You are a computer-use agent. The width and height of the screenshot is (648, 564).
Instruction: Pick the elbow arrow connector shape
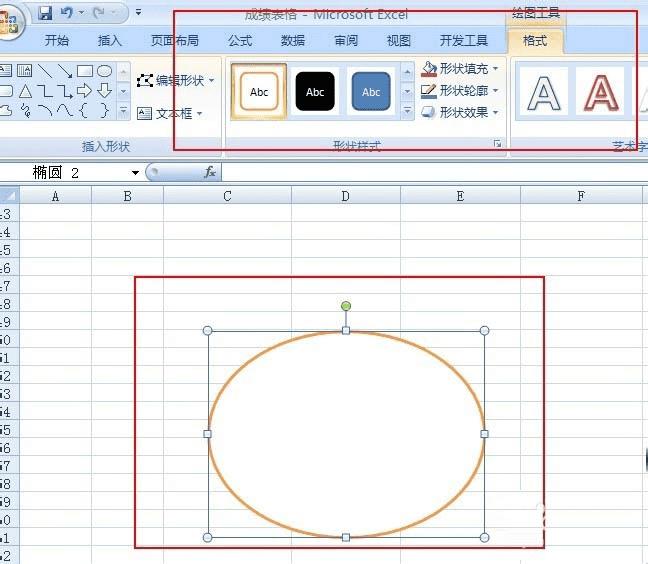point(65,91)
